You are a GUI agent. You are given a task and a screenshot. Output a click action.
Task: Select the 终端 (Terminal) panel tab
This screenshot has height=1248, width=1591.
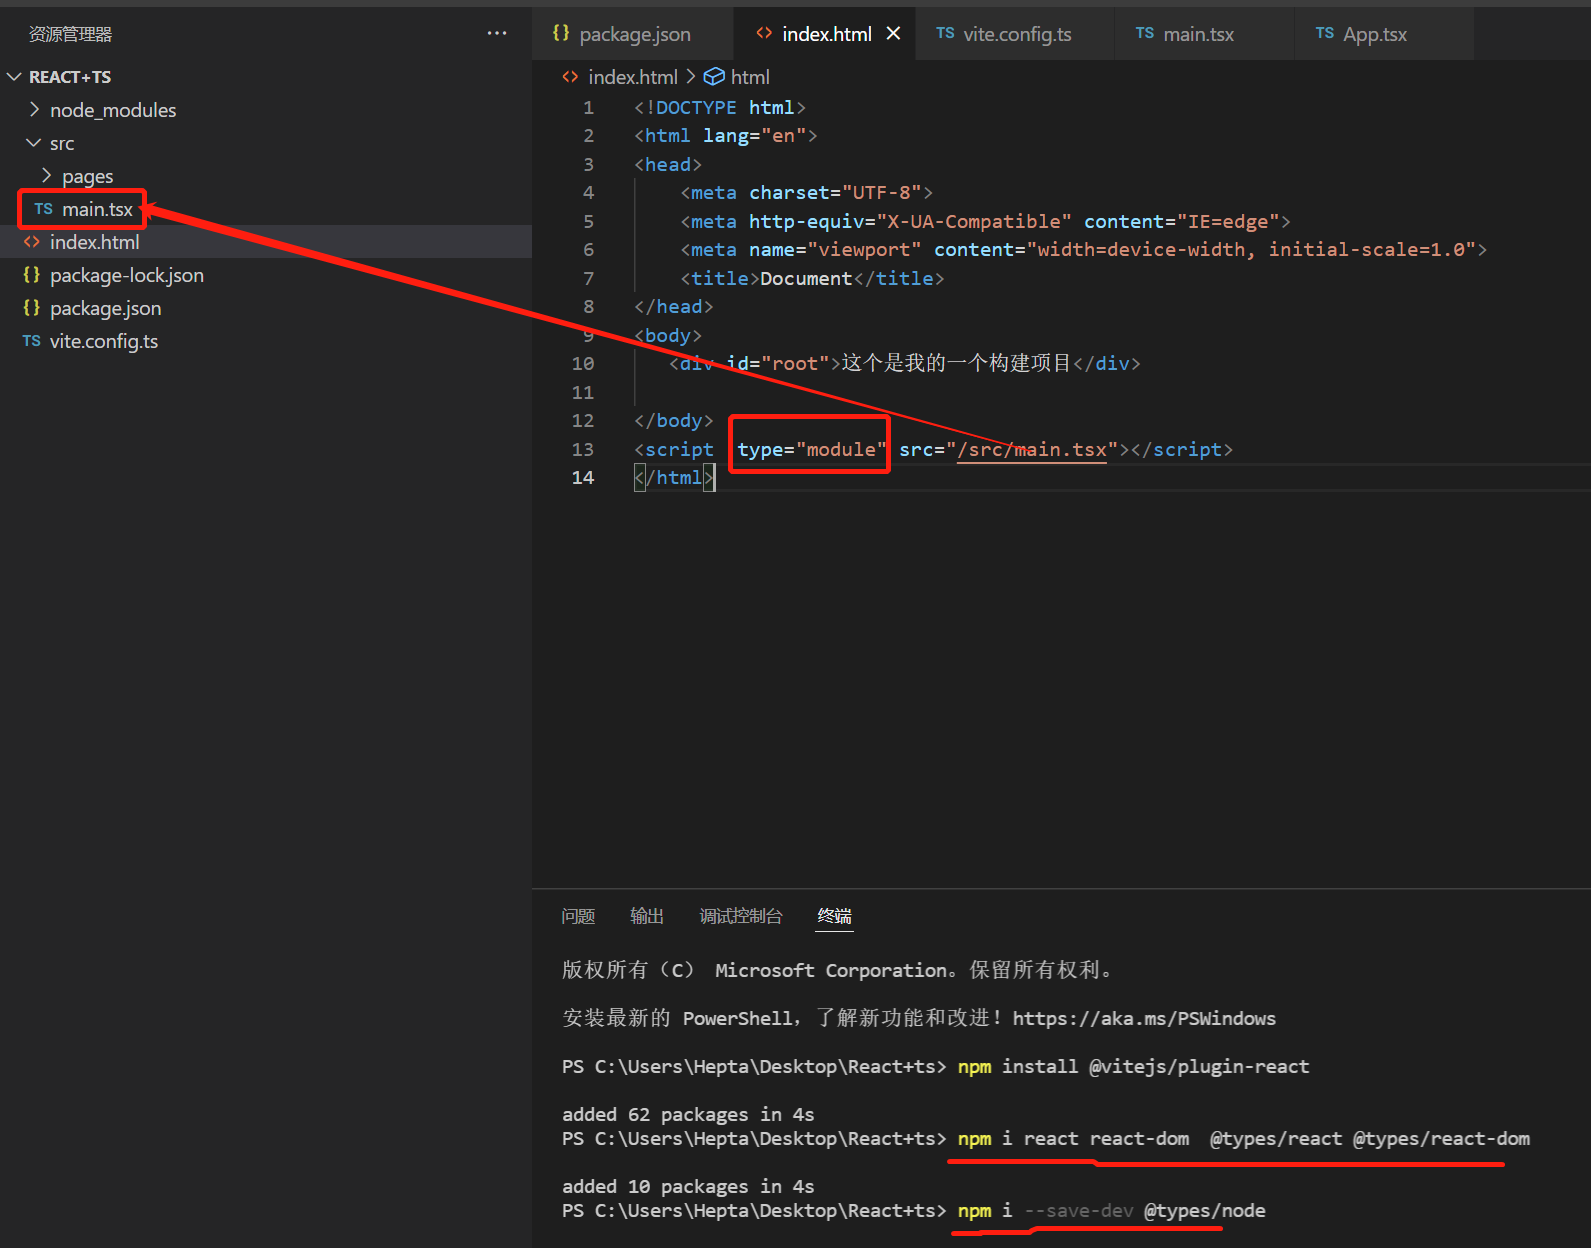coord(835,916)
